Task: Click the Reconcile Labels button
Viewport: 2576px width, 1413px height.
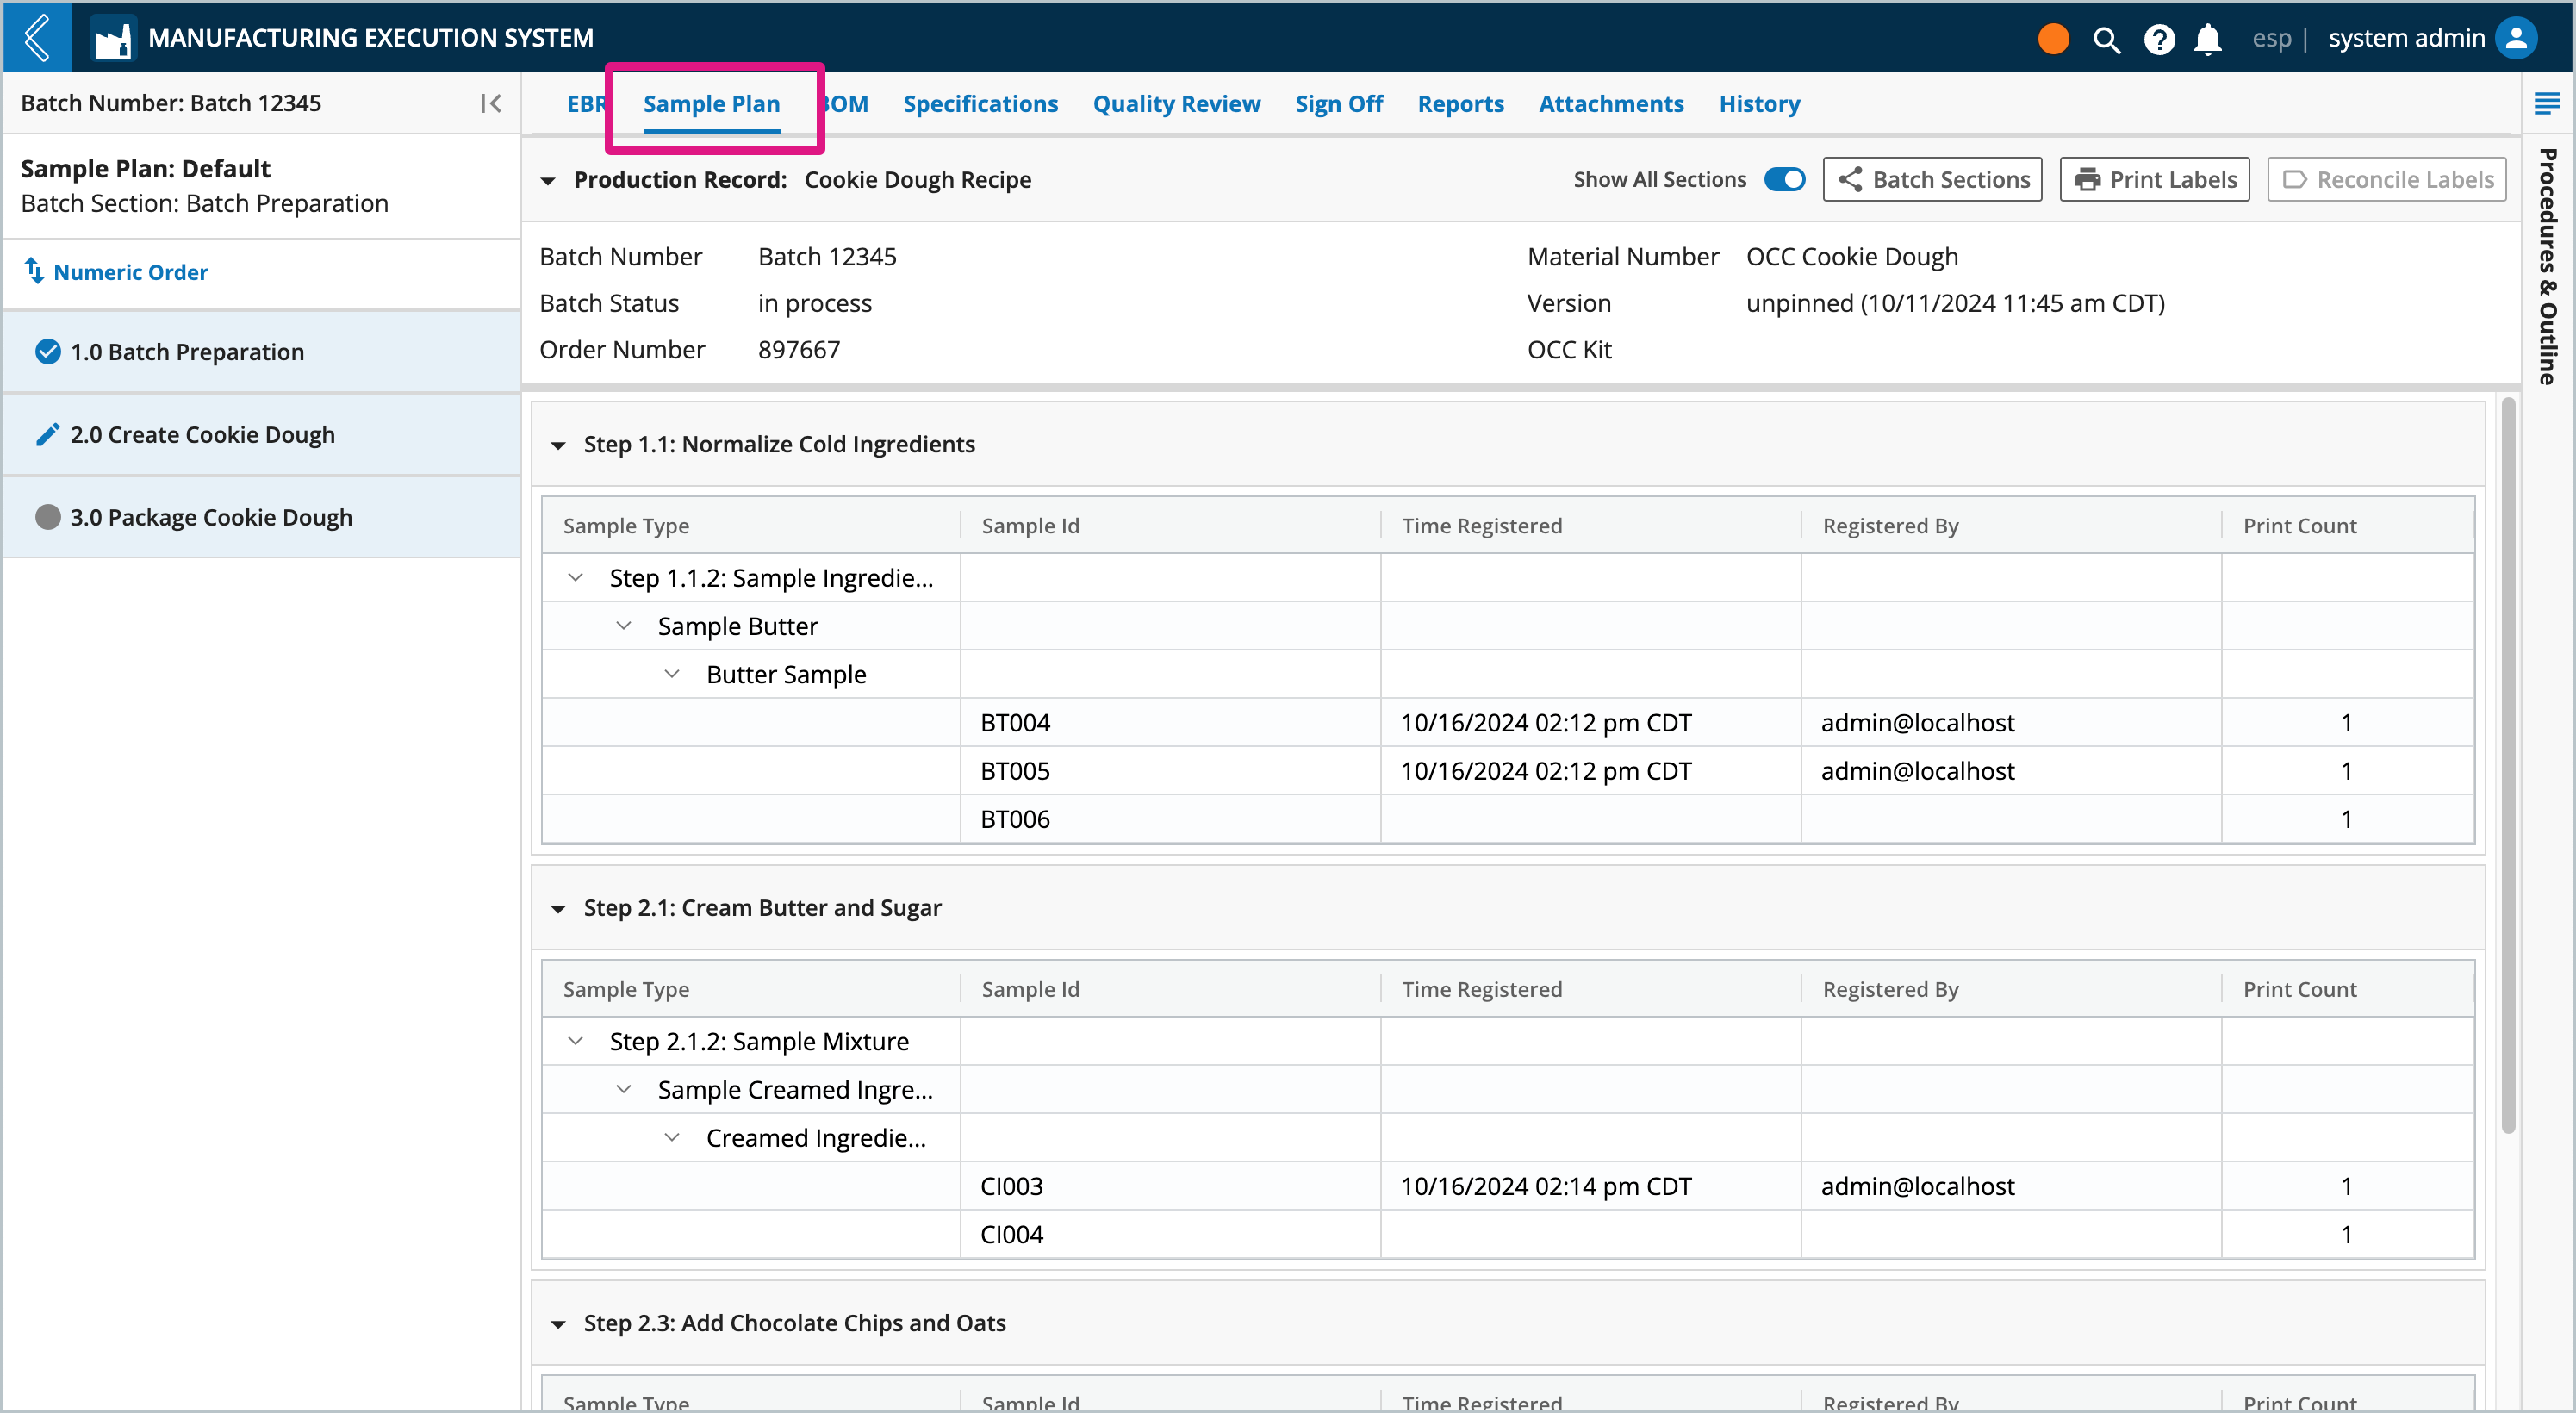Action: [2386, 179]
